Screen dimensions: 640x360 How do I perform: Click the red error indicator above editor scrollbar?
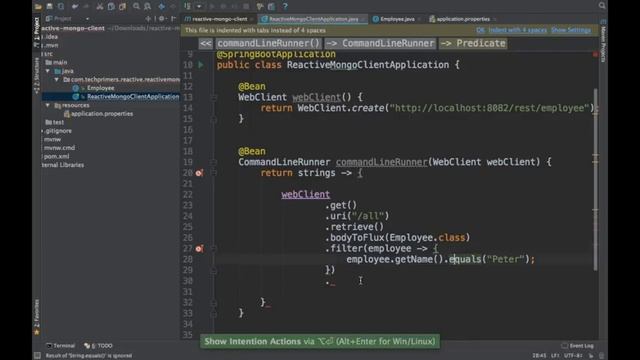595,54
